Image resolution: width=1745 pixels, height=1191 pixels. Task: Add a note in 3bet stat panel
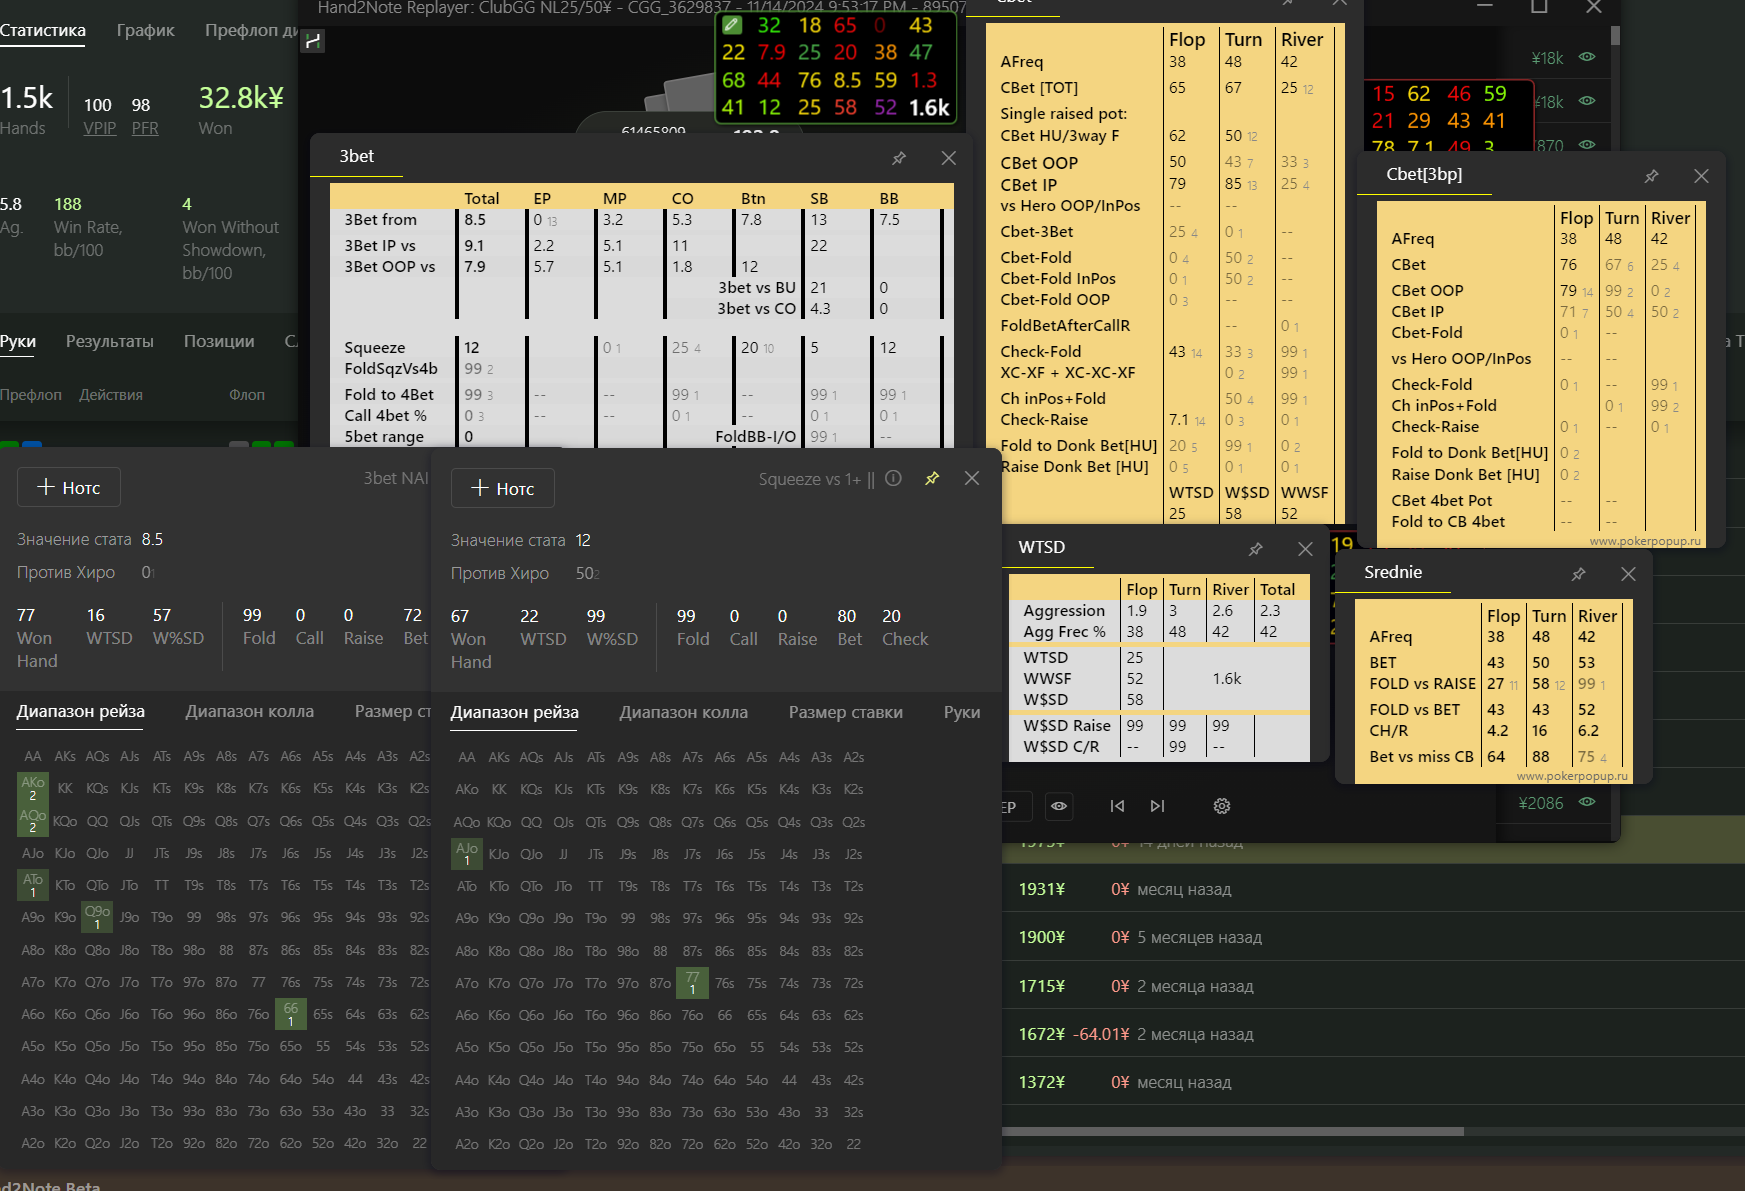click(x=69, y=487)
